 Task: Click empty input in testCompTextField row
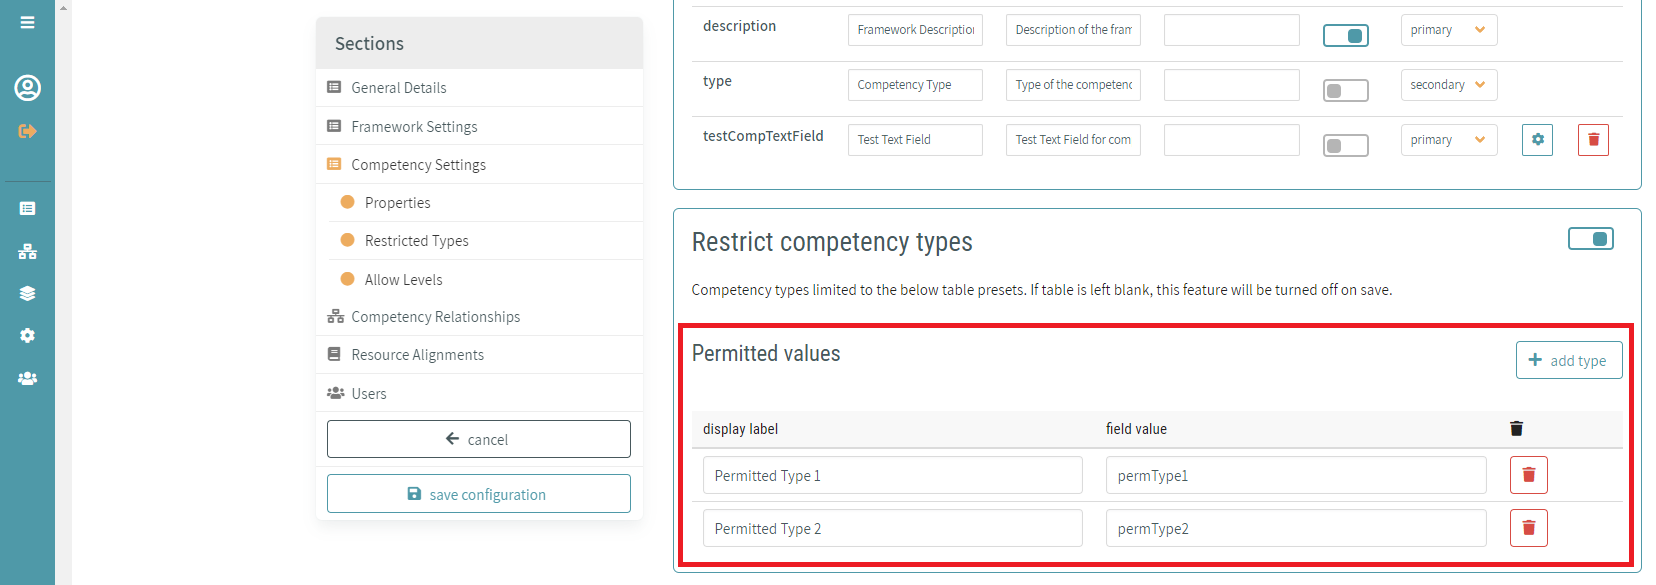pos(1232,140)
